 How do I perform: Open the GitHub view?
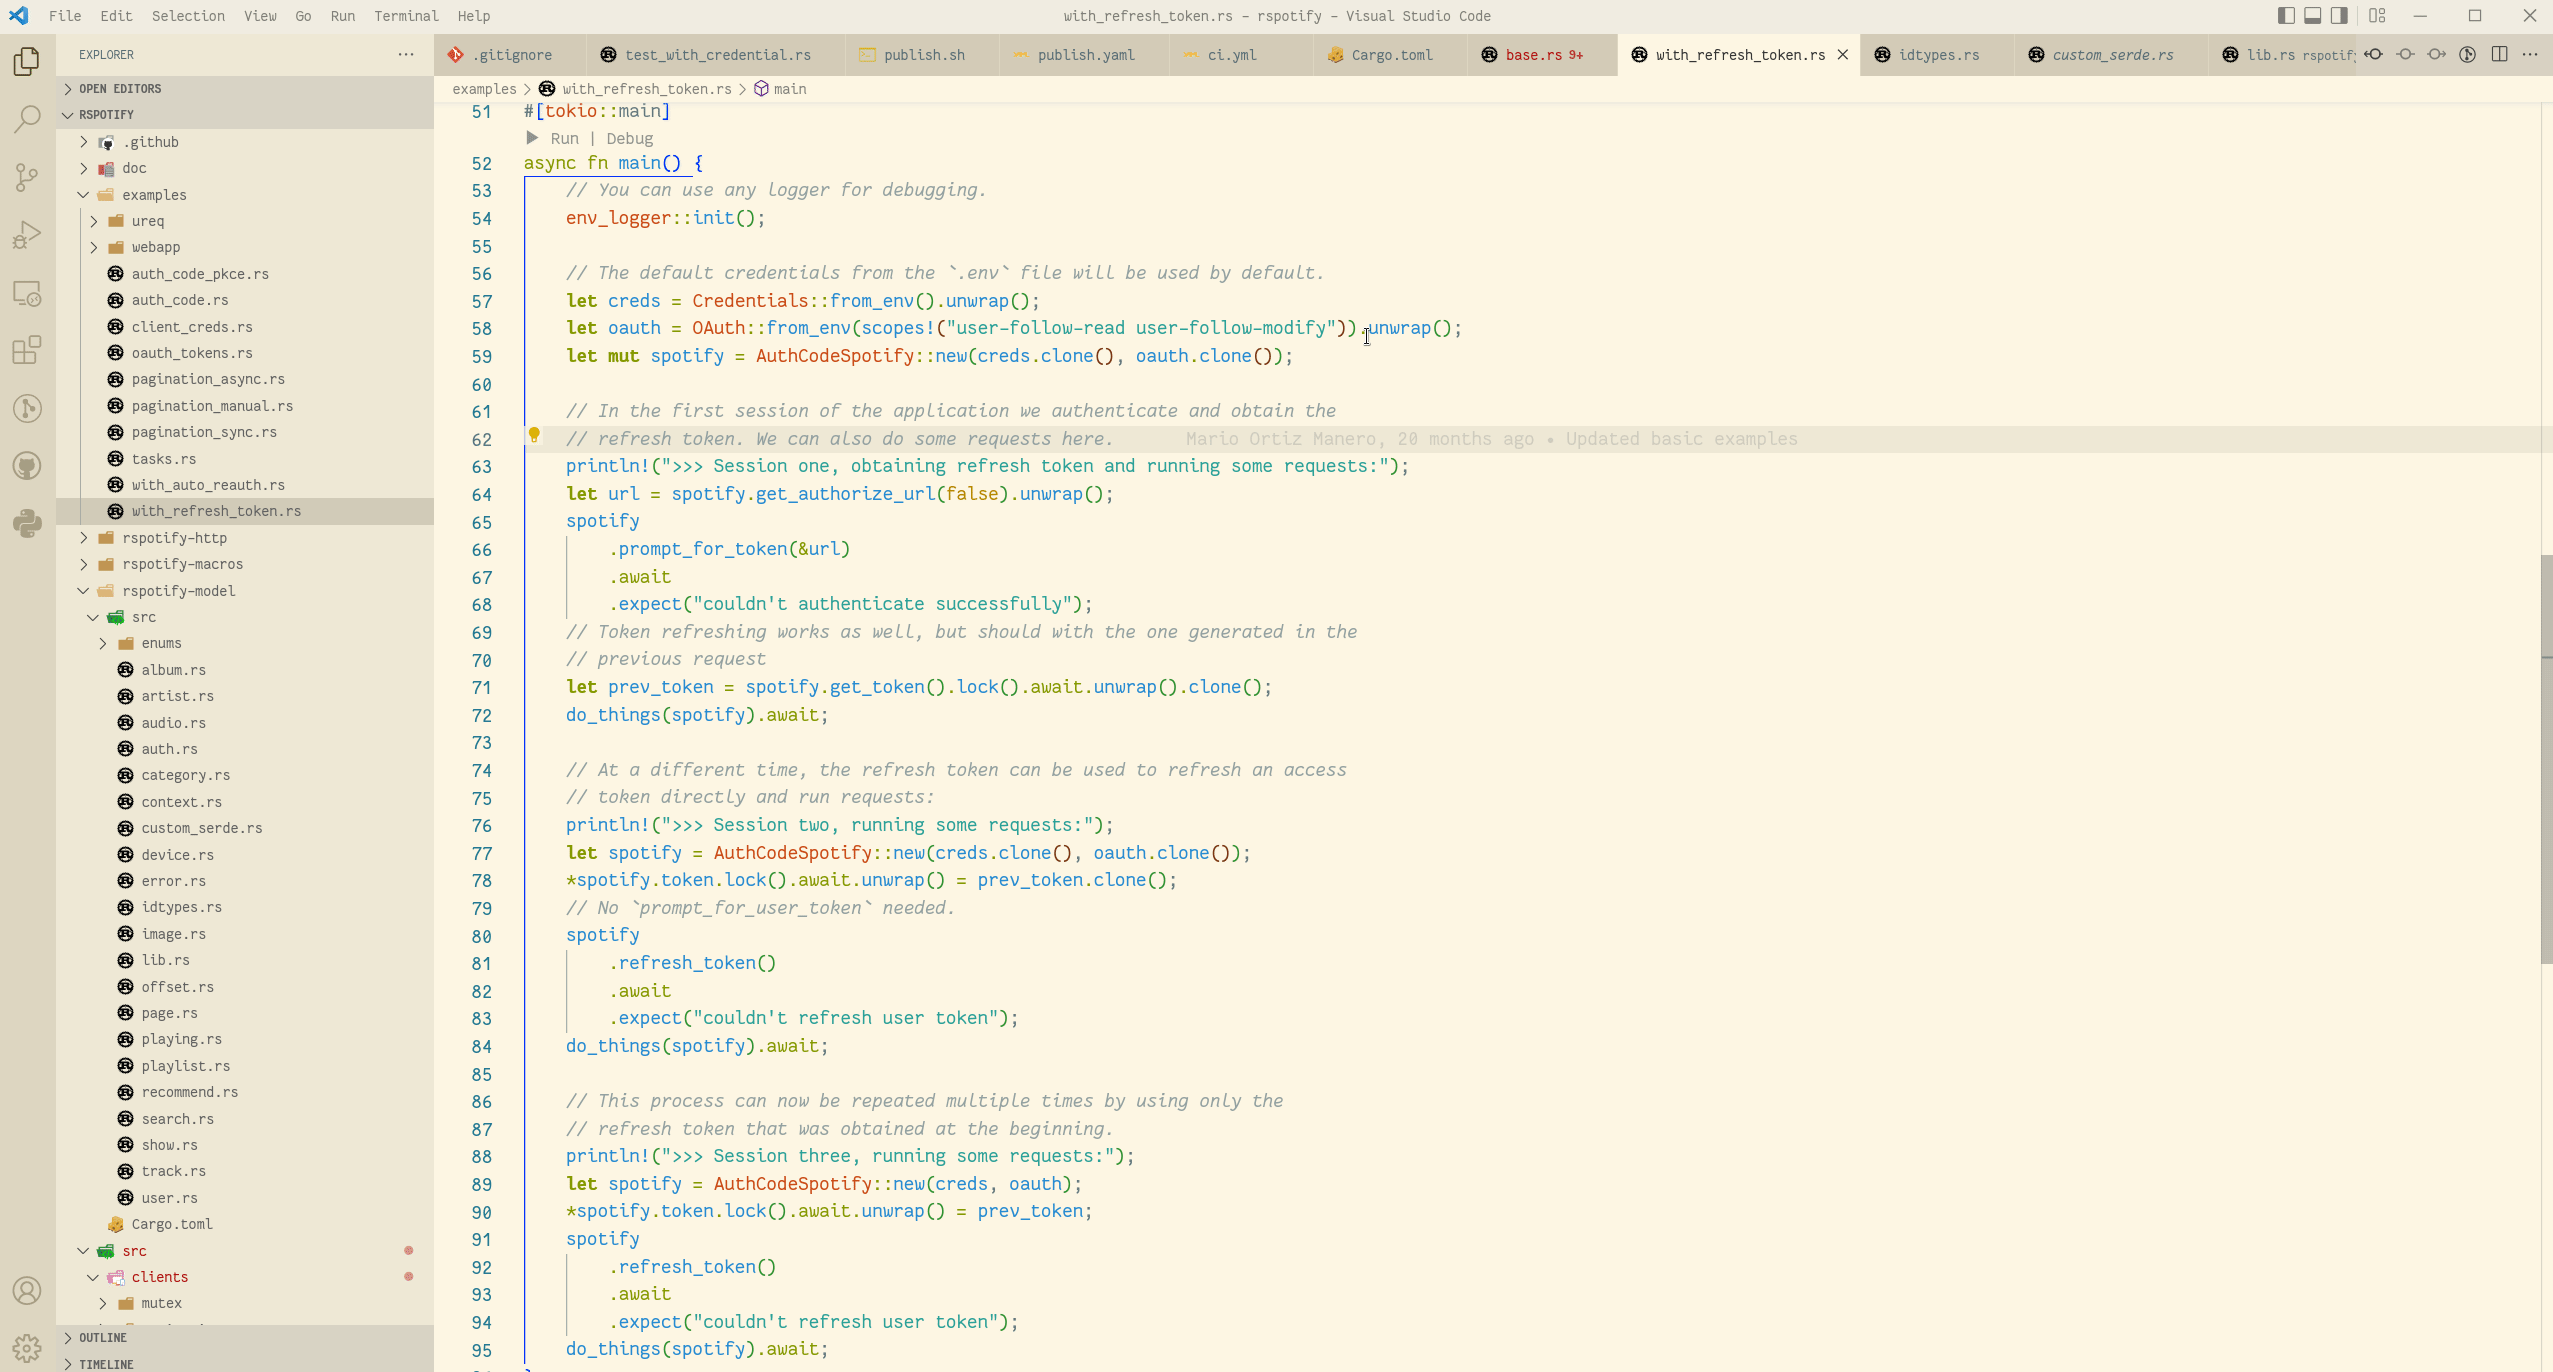click(27, 466)
